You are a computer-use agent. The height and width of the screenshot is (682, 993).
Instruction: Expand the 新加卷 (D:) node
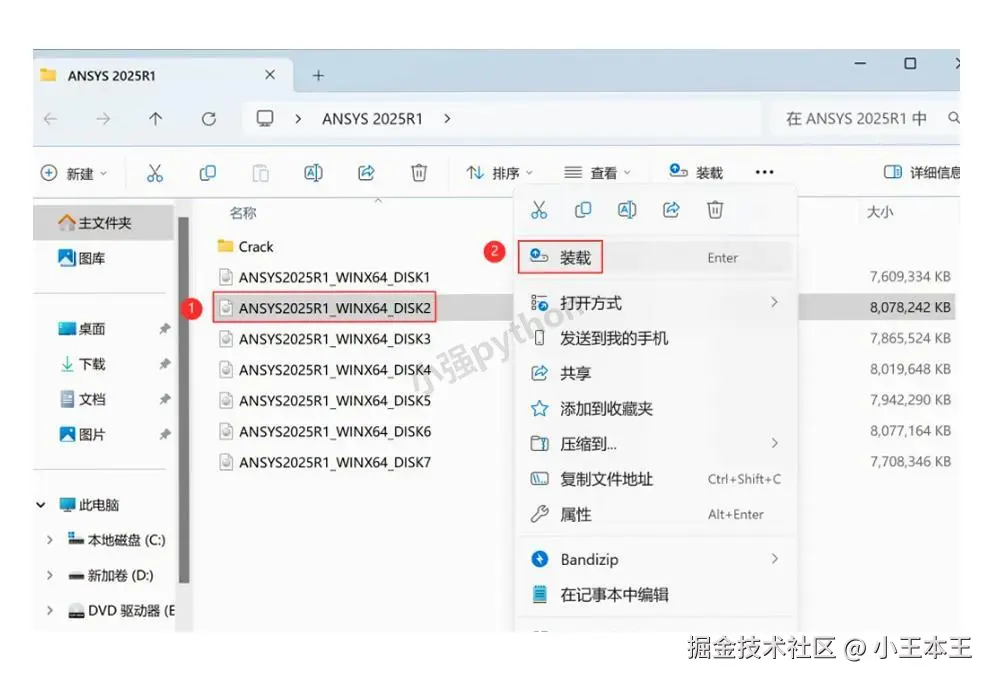[x=49, y=576]
